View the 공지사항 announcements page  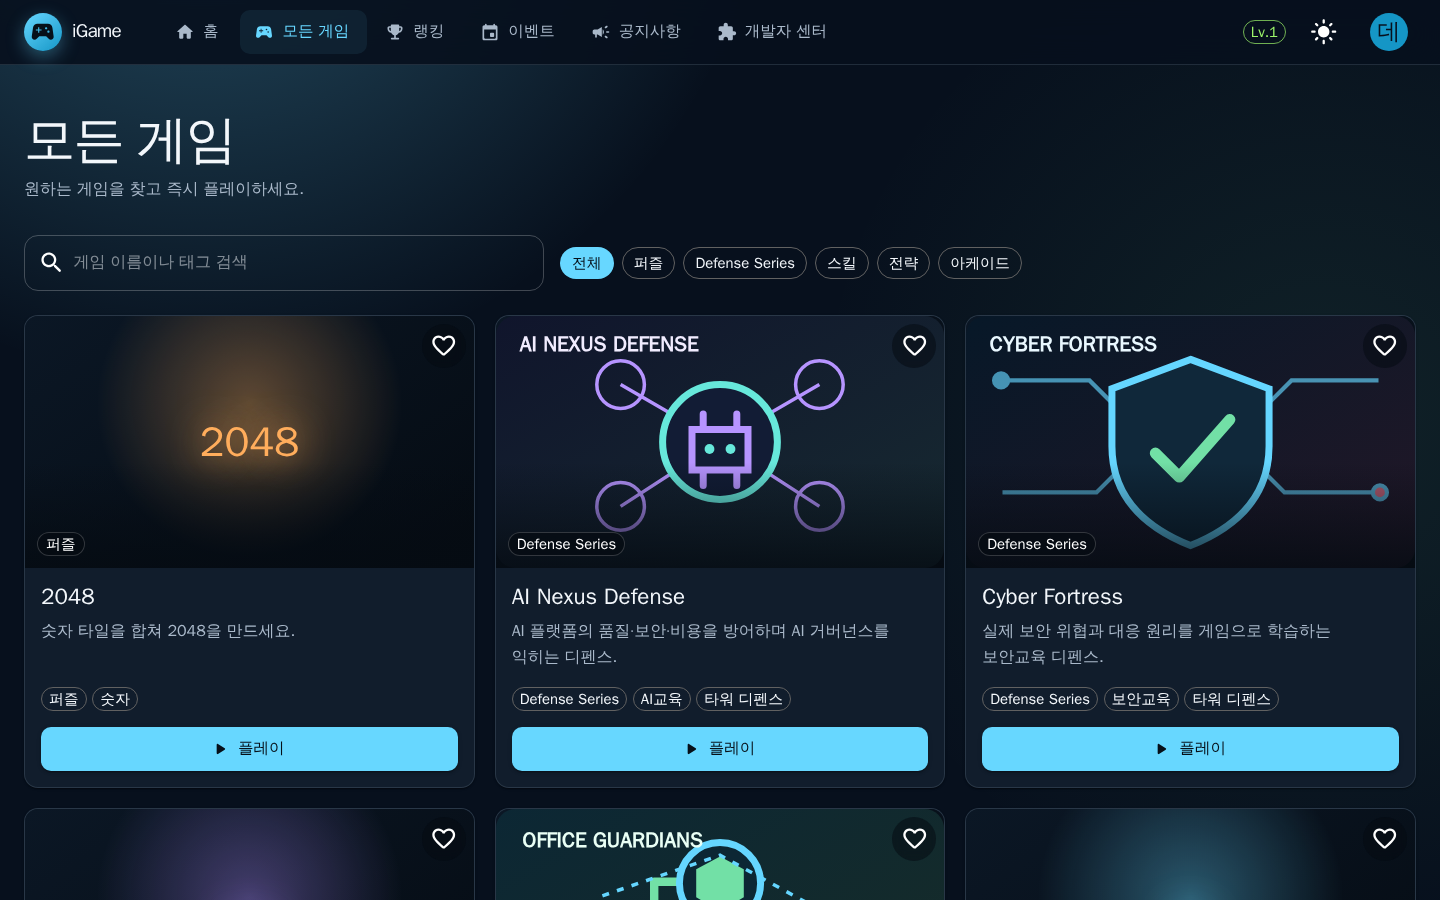[x=637, y=32]
